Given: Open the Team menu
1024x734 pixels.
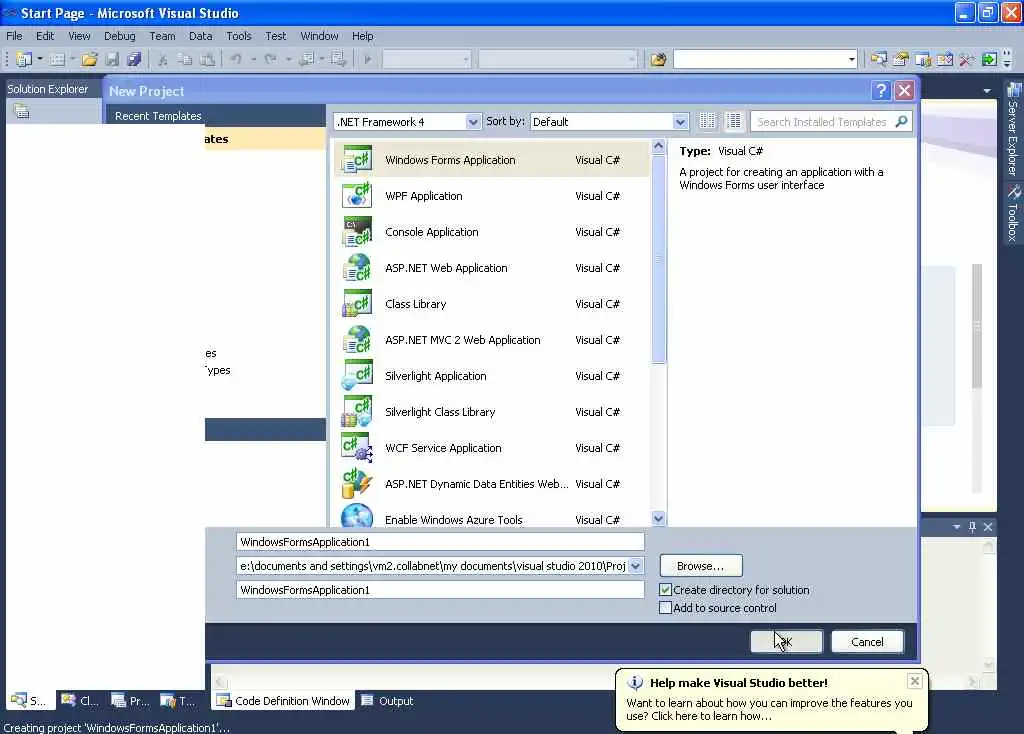Looking at the screenshot, I should pos(162,36).
